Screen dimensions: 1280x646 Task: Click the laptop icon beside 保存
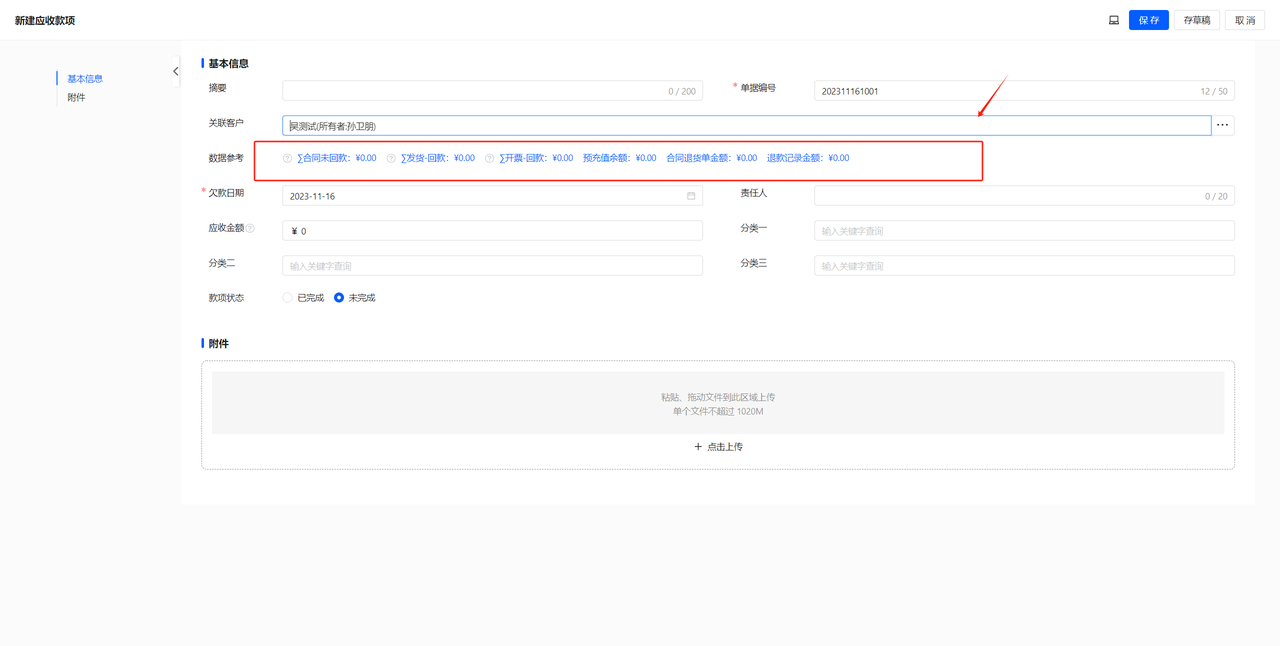[x=1113, y=20]
